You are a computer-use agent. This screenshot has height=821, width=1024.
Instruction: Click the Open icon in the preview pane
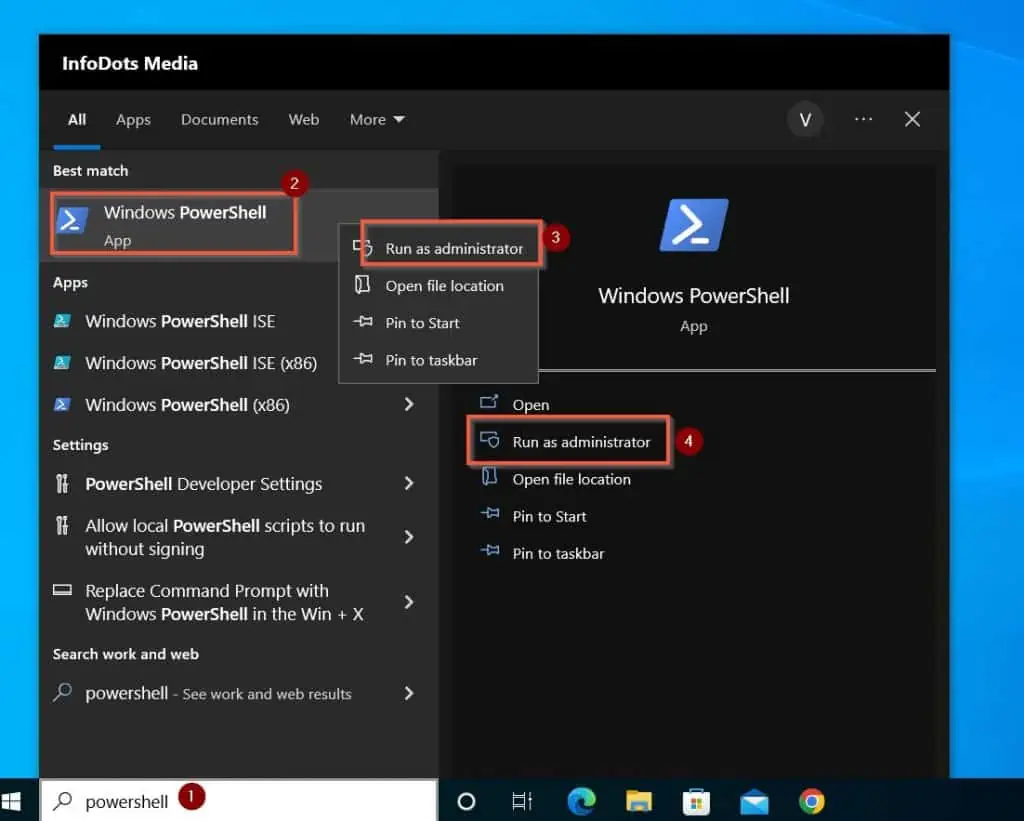tap(489, 402)
